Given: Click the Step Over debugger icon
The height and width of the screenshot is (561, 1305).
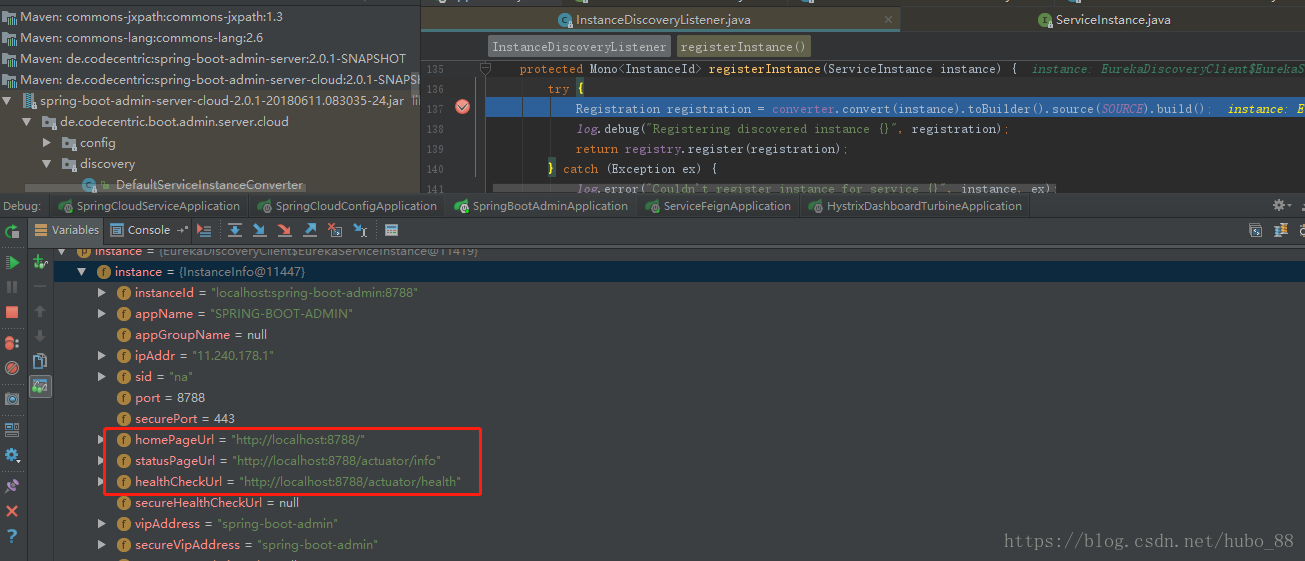Looking at the screenshot, I should coord(235,230).
